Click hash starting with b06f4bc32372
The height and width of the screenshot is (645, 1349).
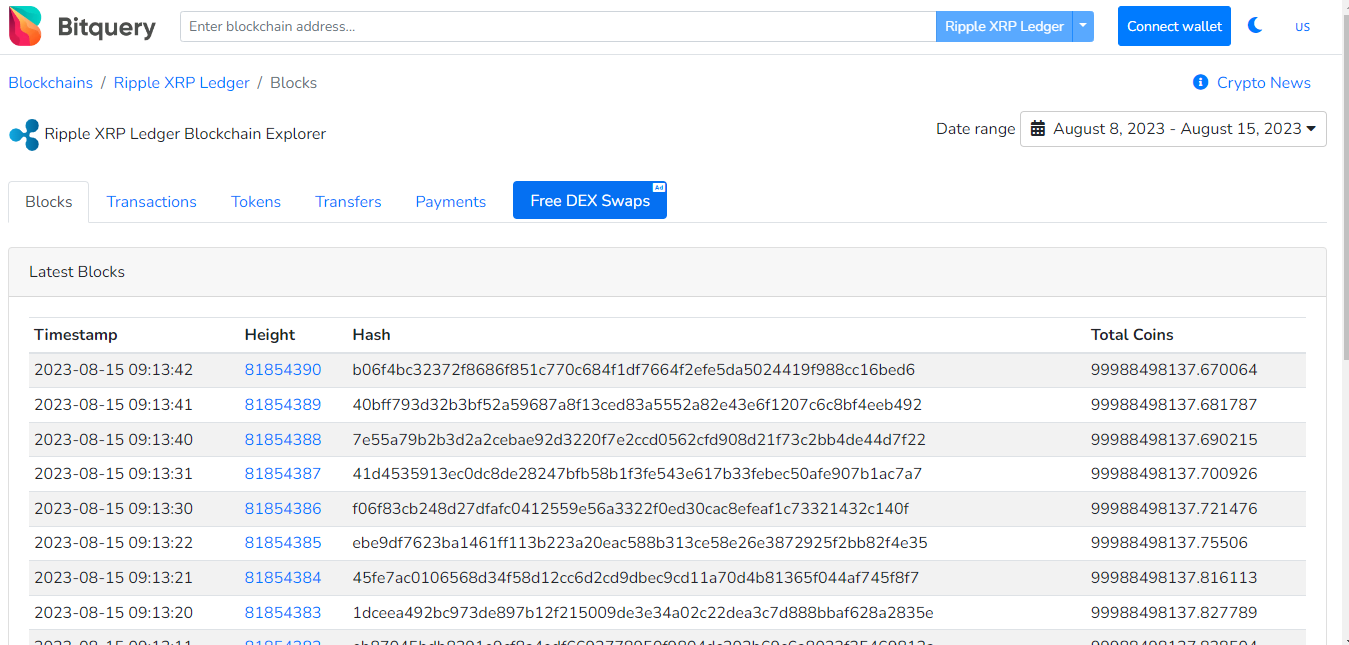click(634, 370)
